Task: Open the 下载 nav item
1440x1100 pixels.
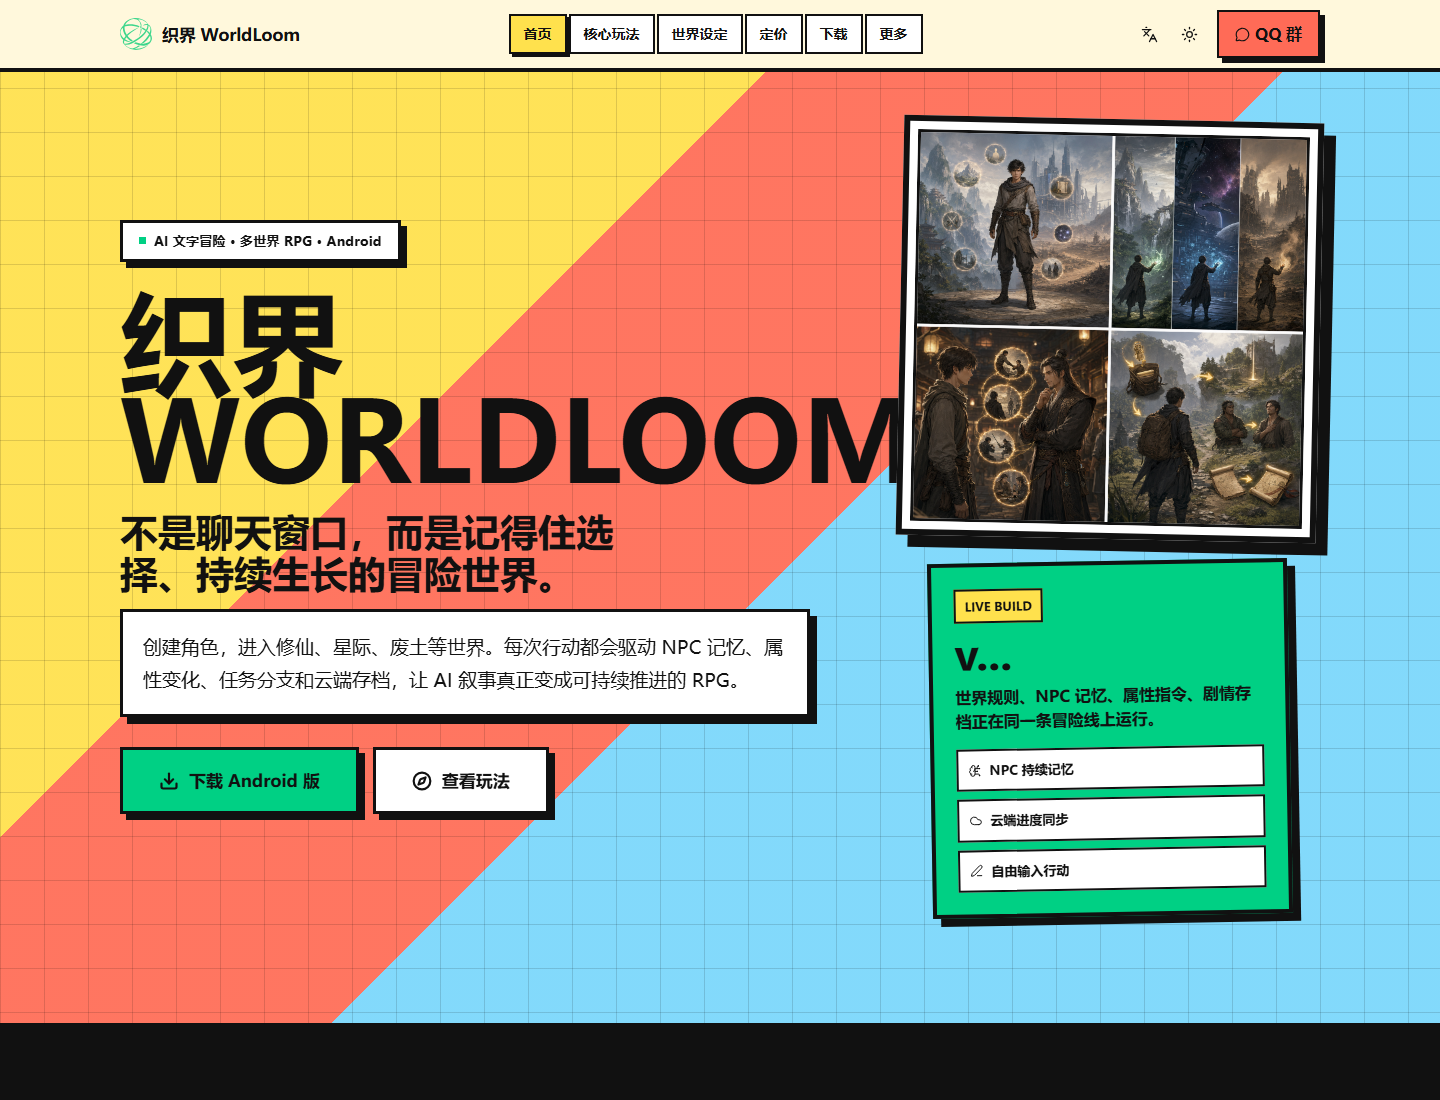Action: [833, 34]
